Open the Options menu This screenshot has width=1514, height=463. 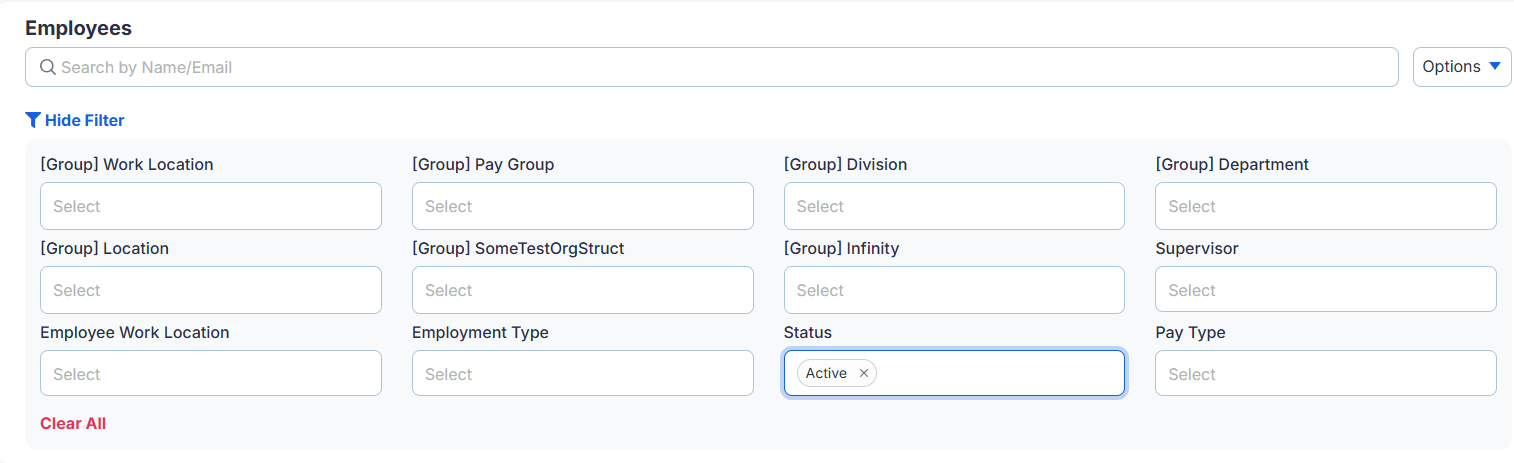click(1462, 67)
